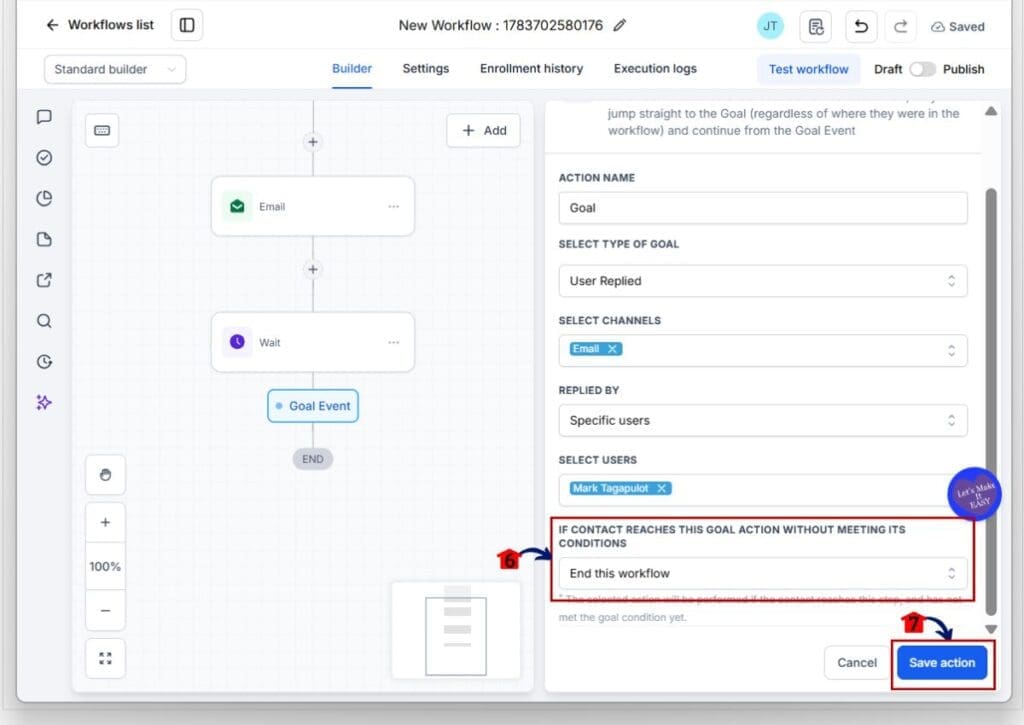Toggle the sidebar panel icon
This screenshot has width=1024, height=725.
tap(187, 25)
